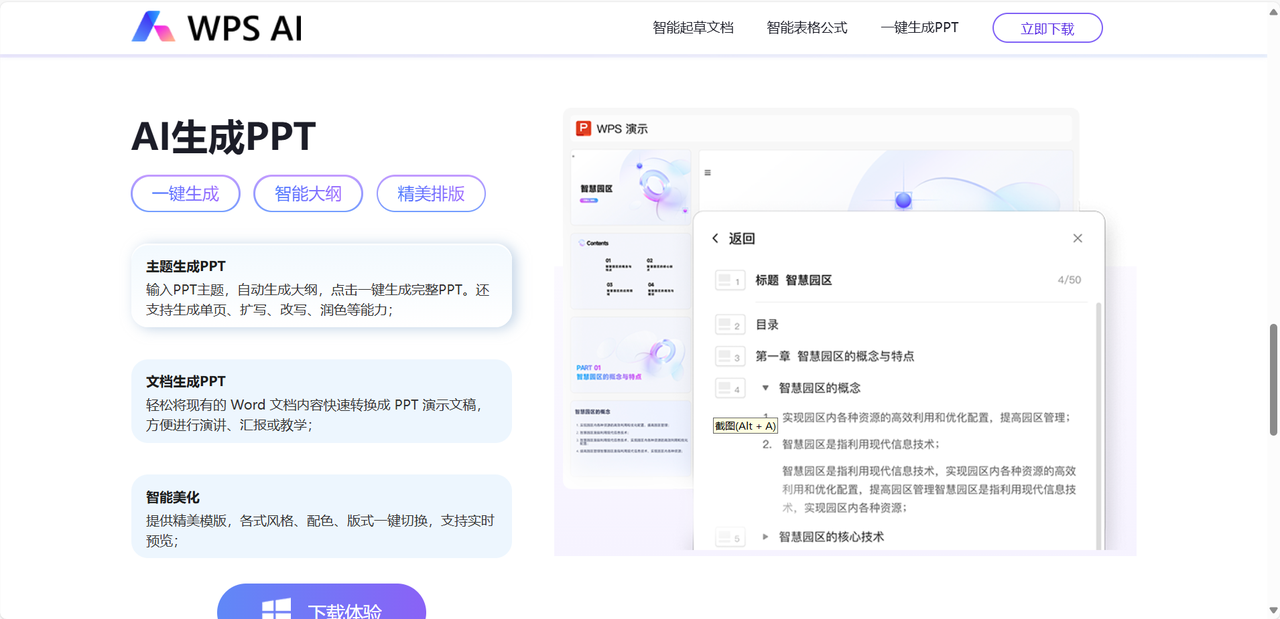Viewport: 1280px width, 619px height.
Task: Click outline text 第一章 智慧园区的概念与特点
Action: (835, 356)
